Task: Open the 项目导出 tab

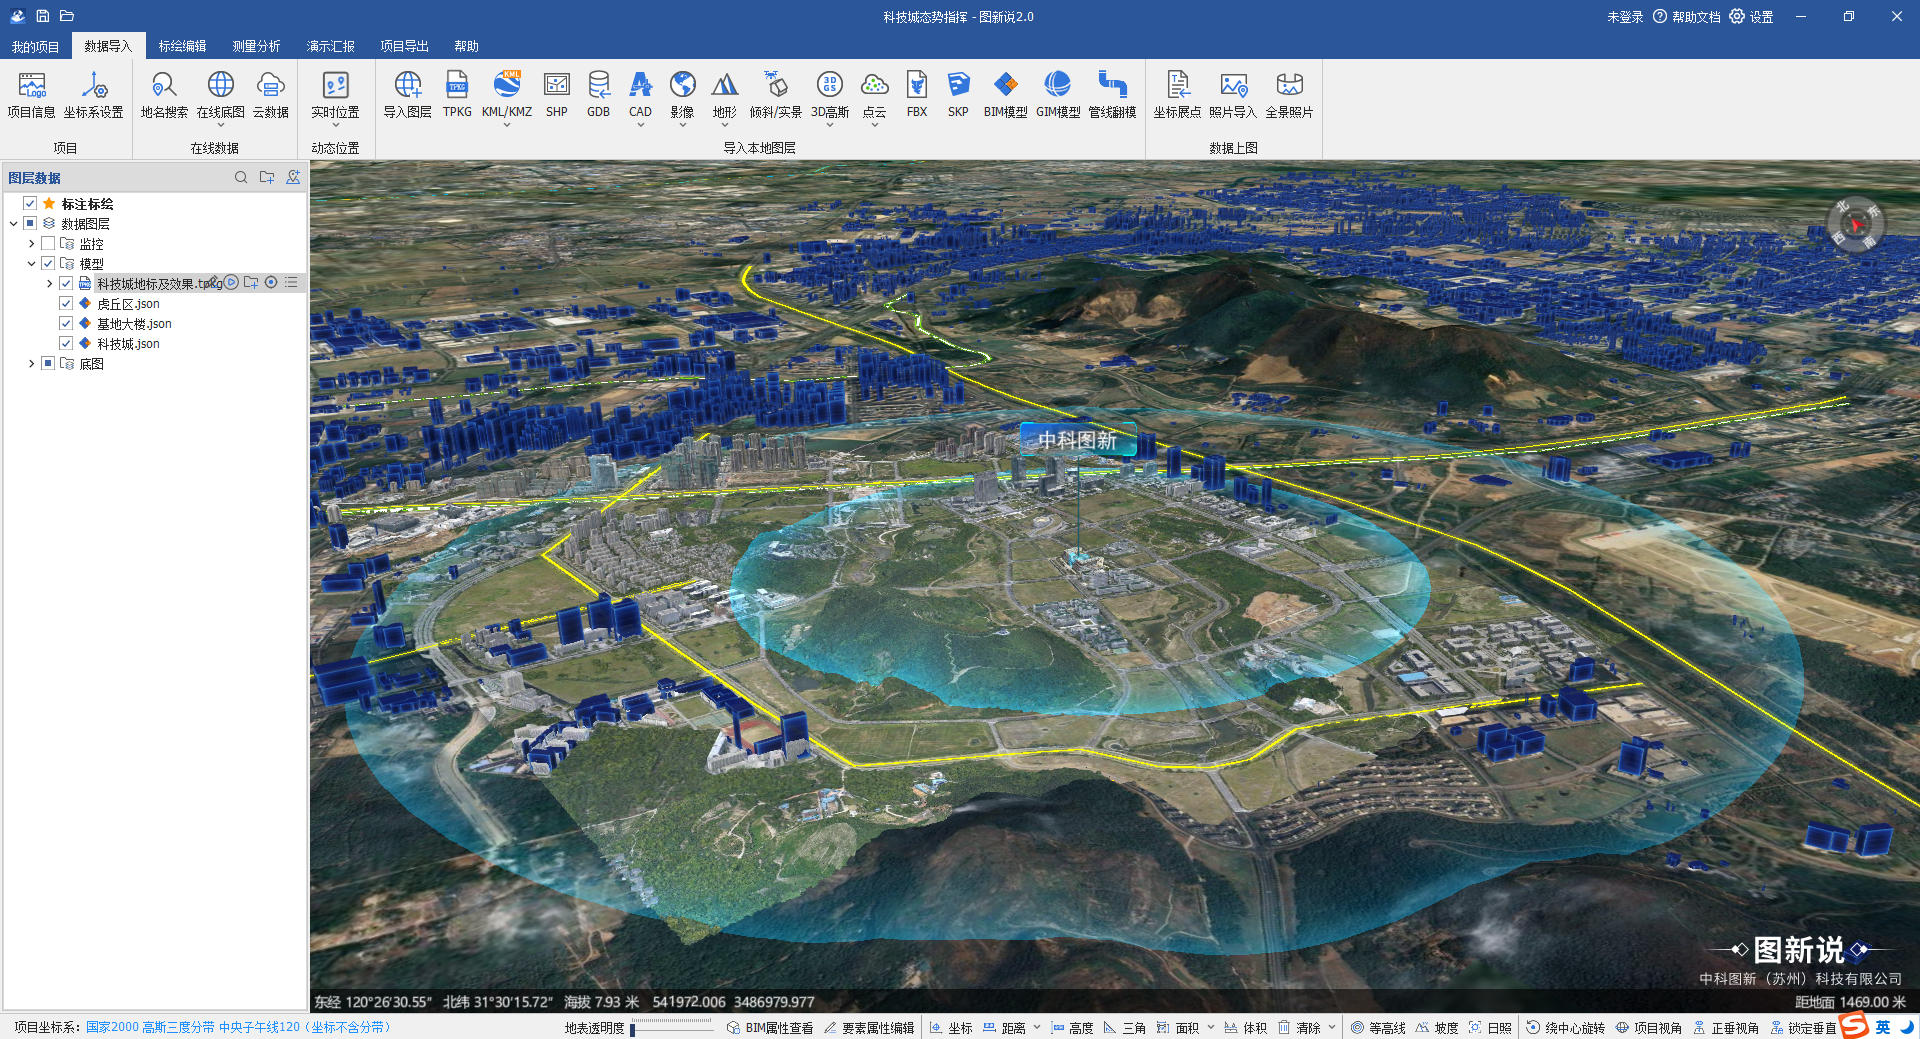Action: pos(404,46)
